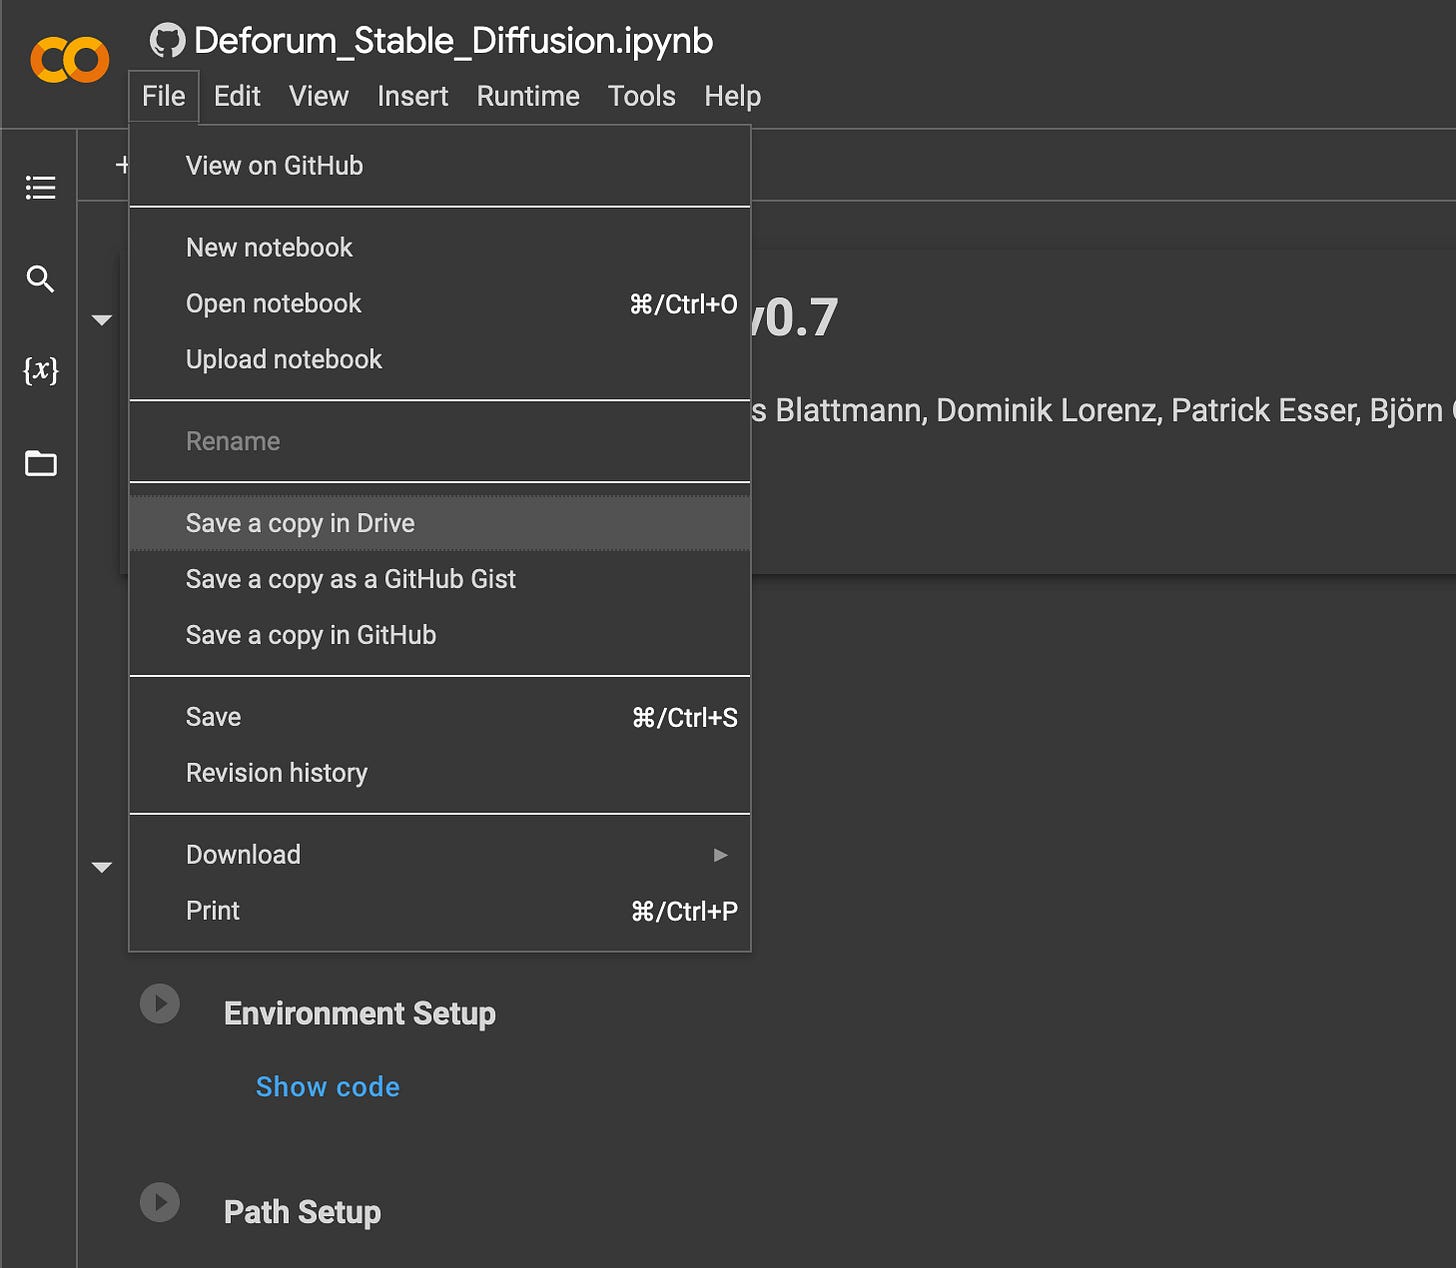Image resolution: width=1456 pixels, height=1268 pixels.
Task: Click Save in the File menu
Action: [440, 717]
